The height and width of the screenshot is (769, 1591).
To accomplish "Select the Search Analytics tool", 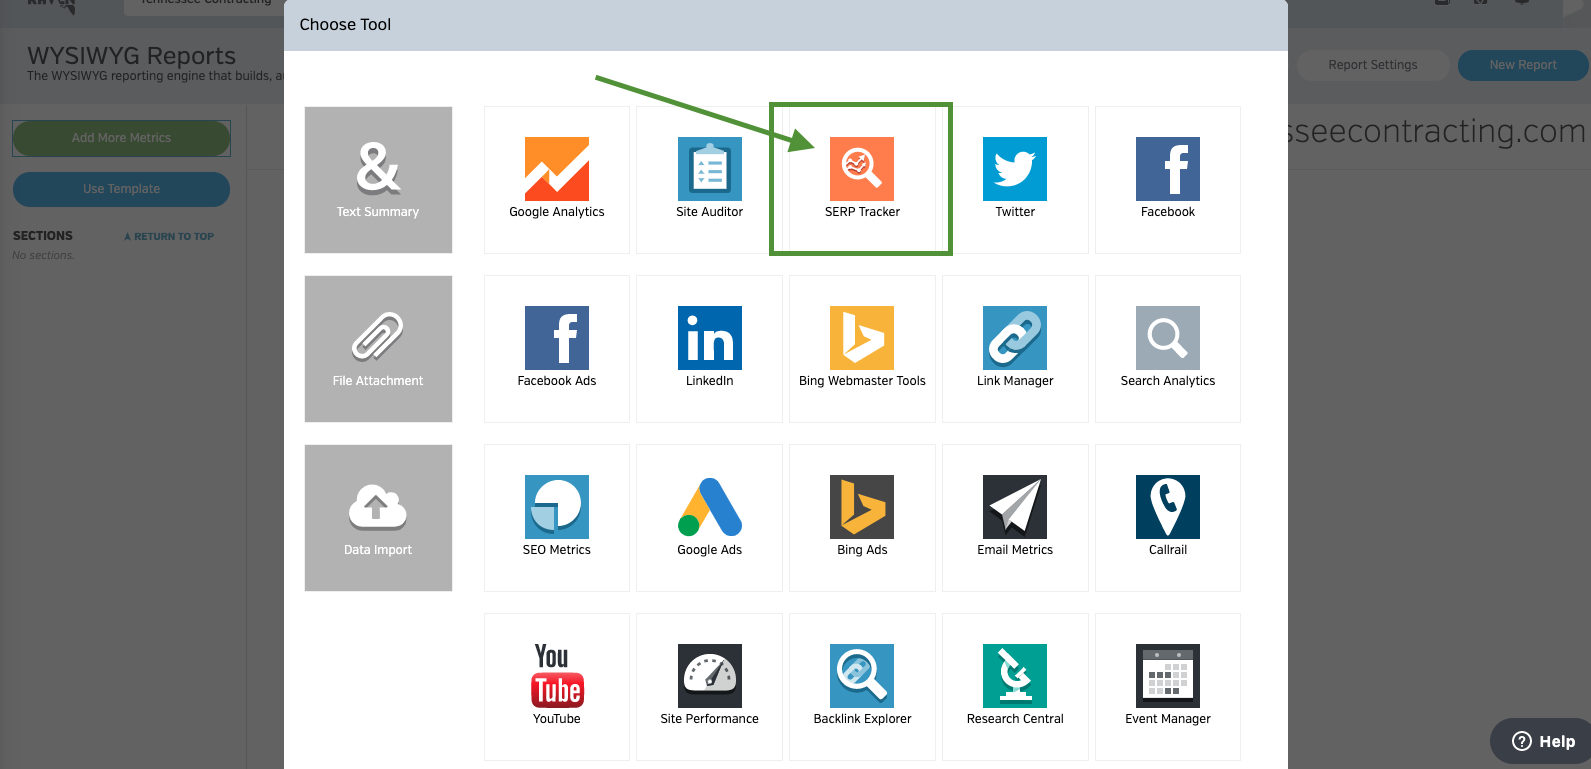I will pos(1168,349).
